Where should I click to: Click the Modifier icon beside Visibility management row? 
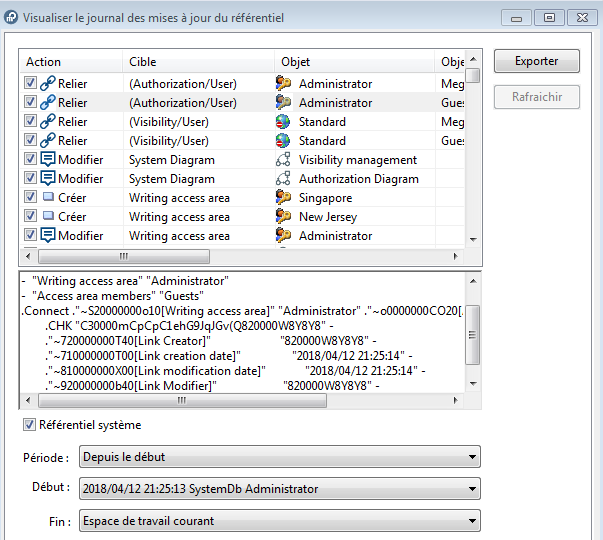pos(47,160)
